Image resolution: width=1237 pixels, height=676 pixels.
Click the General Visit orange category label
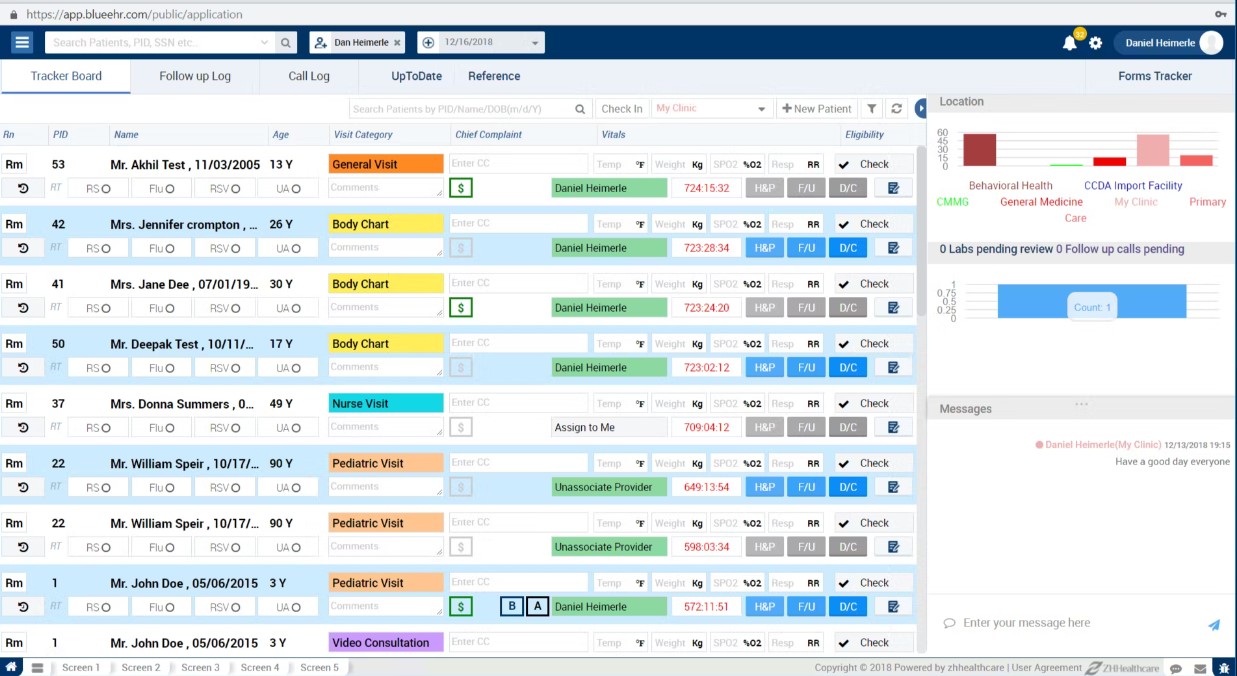385,164
